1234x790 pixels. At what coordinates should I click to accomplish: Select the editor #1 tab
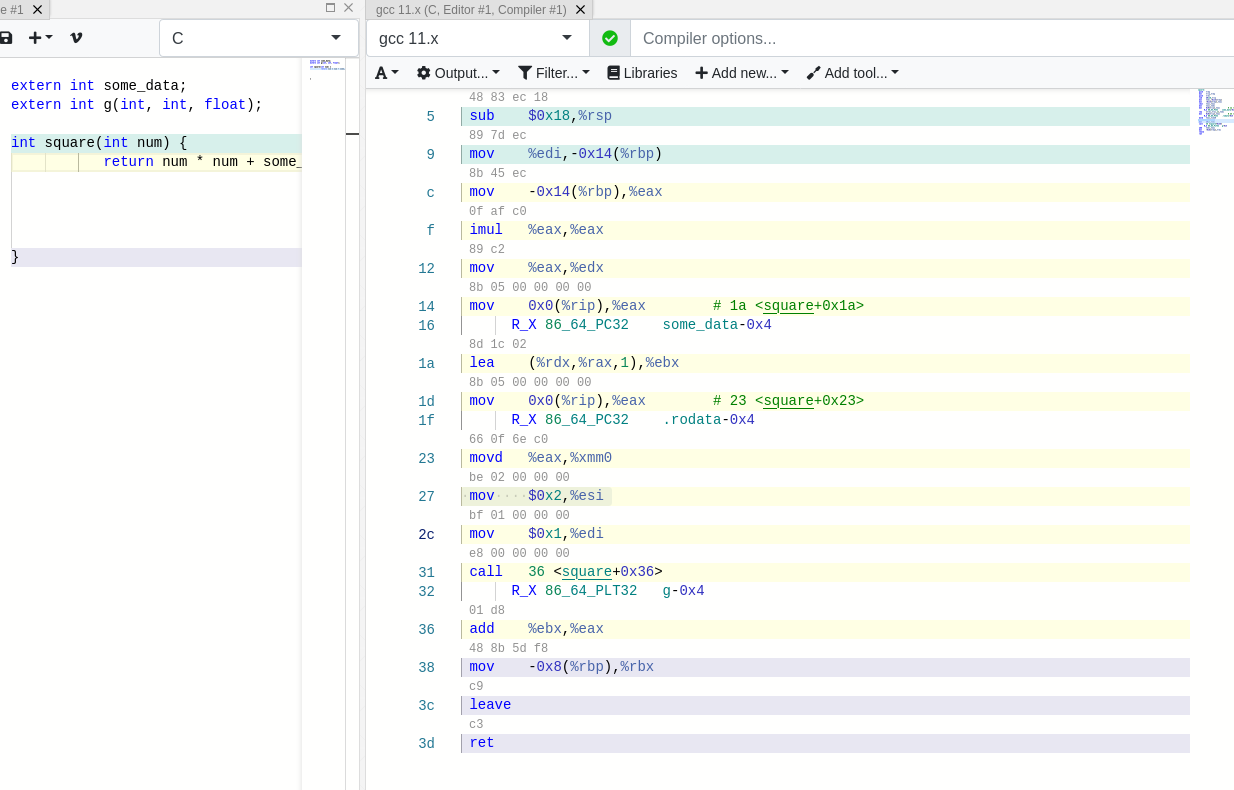pos(12,9)
